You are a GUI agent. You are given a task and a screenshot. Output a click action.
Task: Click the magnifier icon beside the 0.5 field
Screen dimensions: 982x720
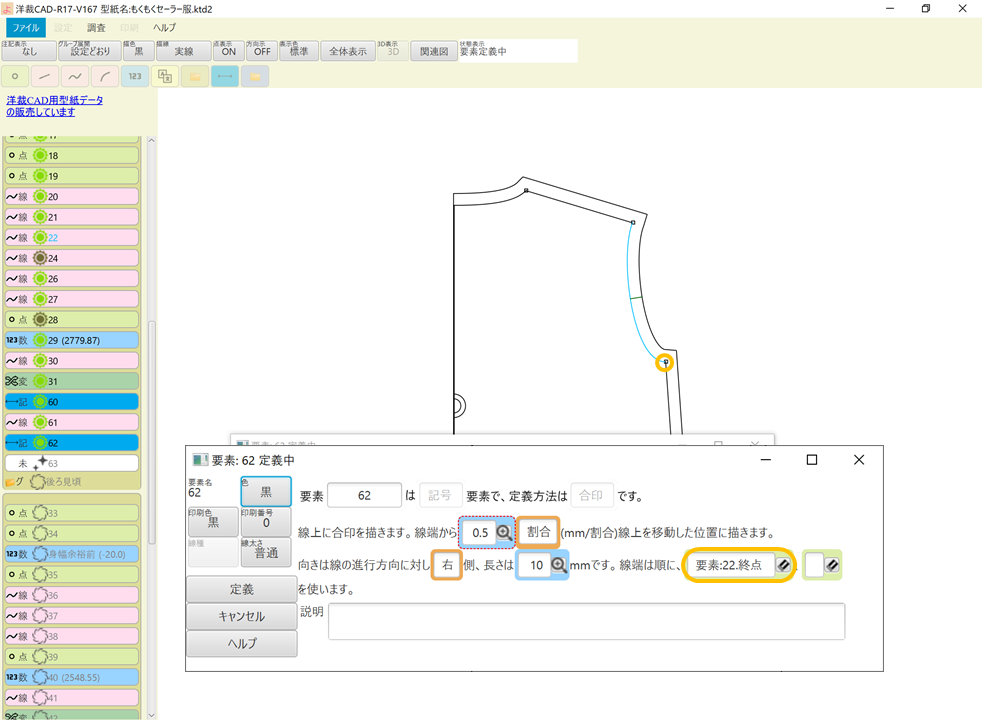pyautogui.click(x=506, y=532)
